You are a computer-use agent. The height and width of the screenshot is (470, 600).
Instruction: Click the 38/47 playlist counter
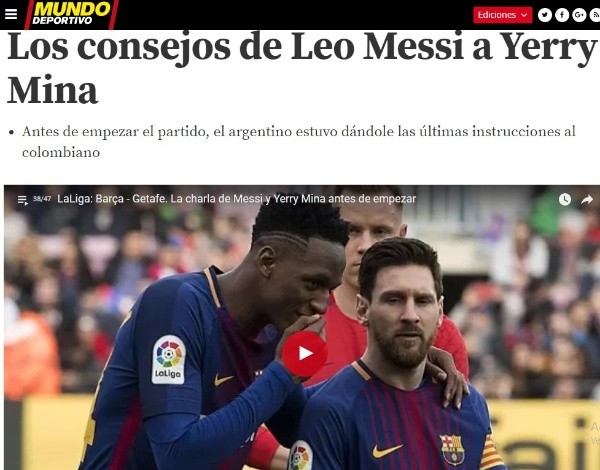point(42,199)
